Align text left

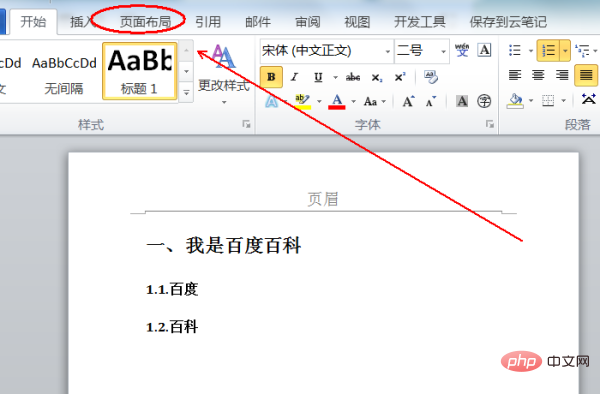tap(515, 75)
